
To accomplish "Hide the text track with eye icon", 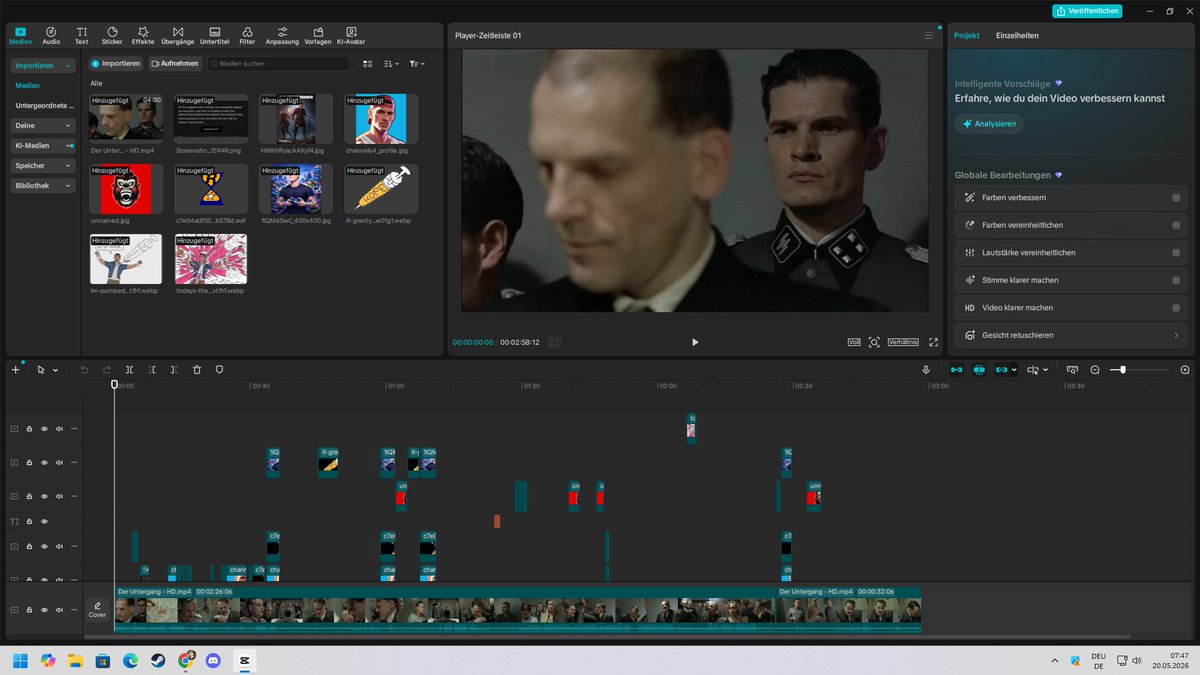I will coord(44,521).
